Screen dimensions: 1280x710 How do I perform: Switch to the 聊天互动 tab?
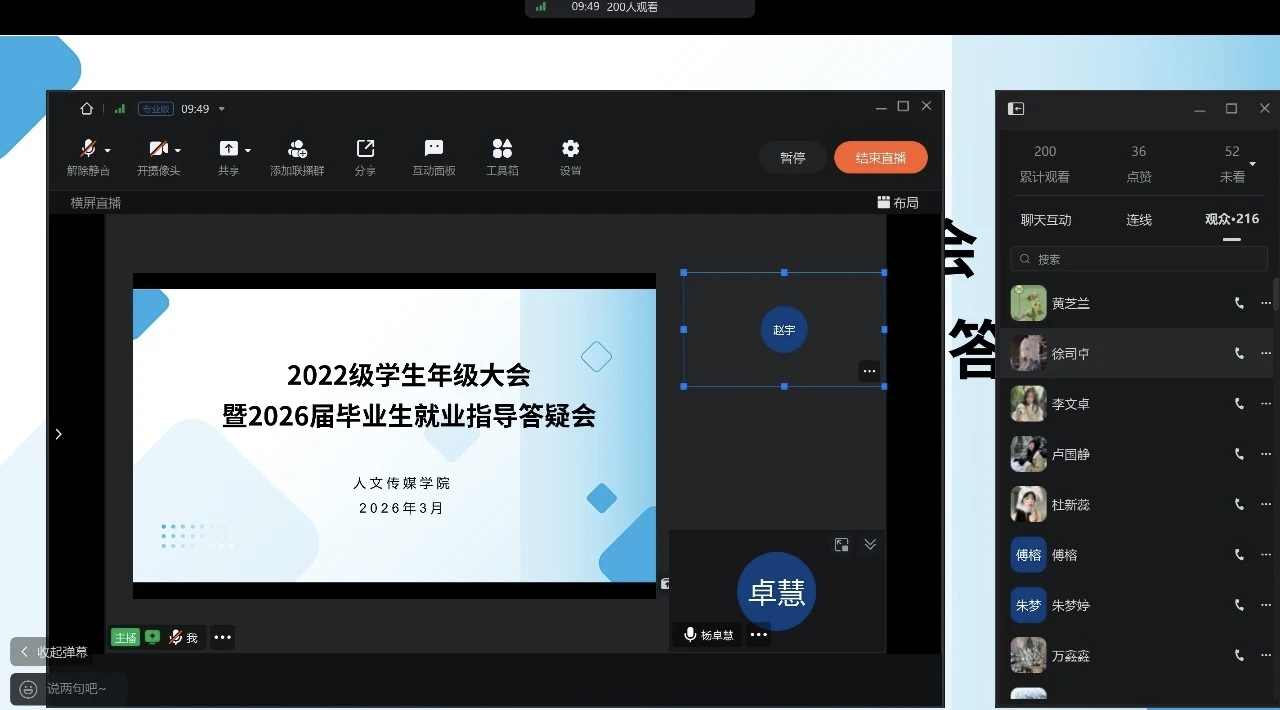1045,220
